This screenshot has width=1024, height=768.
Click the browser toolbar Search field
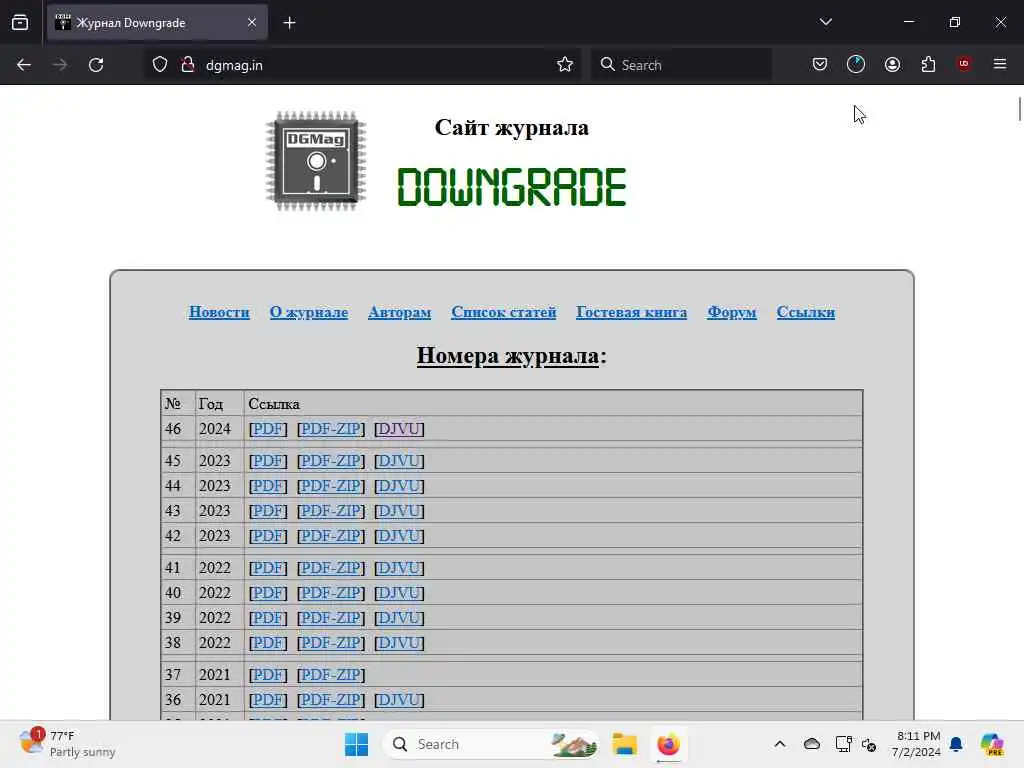(x=681, y=65)
